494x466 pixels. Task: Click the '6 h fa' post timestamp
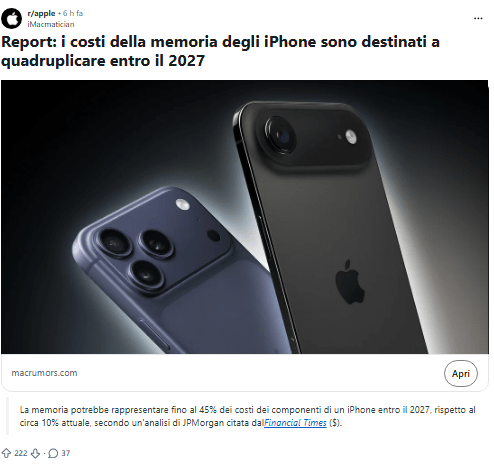73,13
